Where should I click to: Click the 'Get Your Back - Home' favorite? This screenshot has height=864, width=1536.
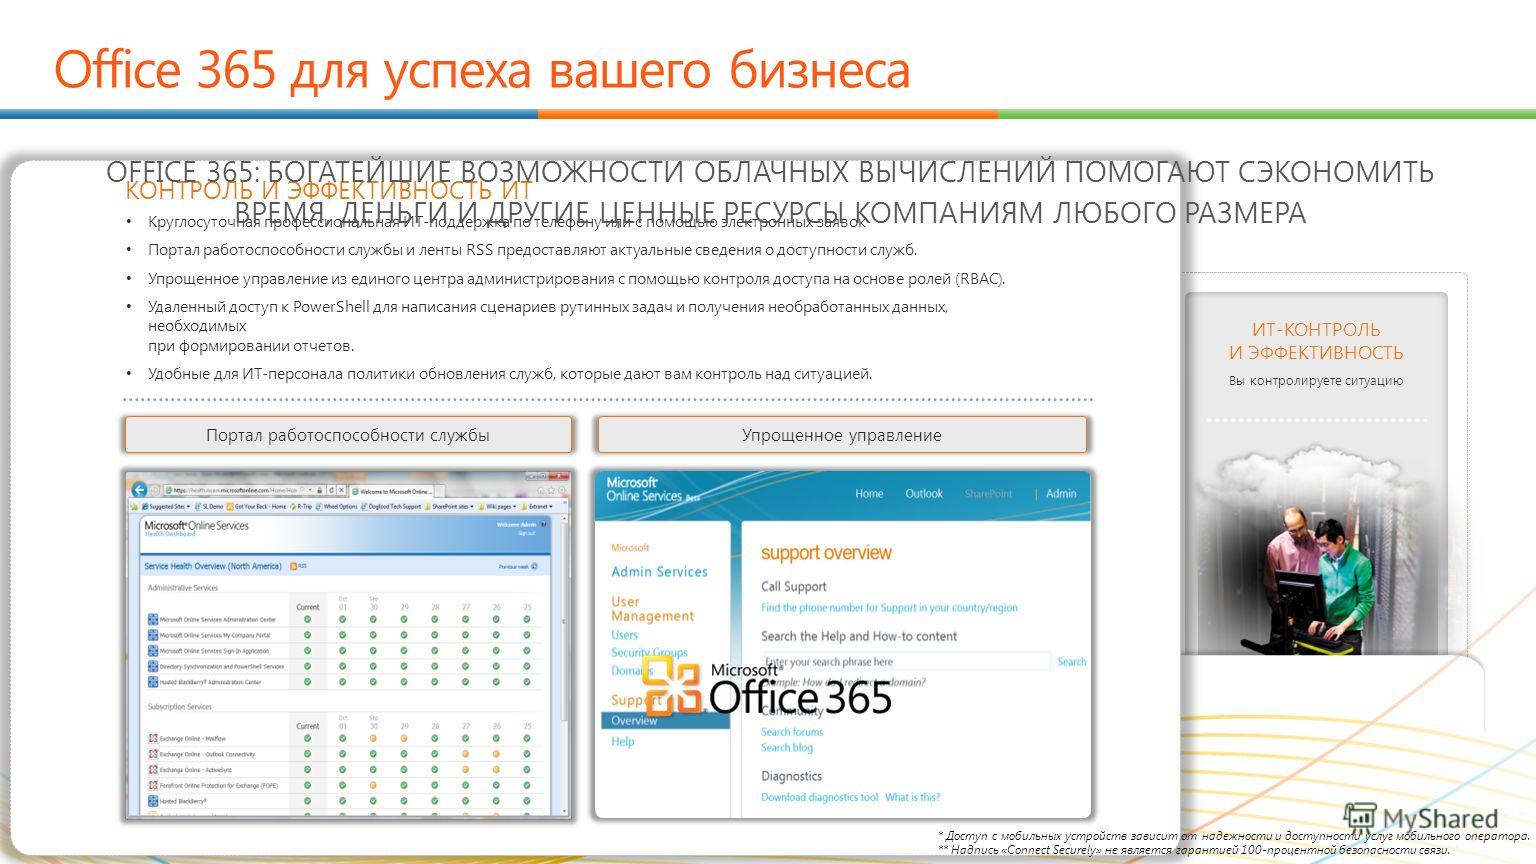click(257, 507)
